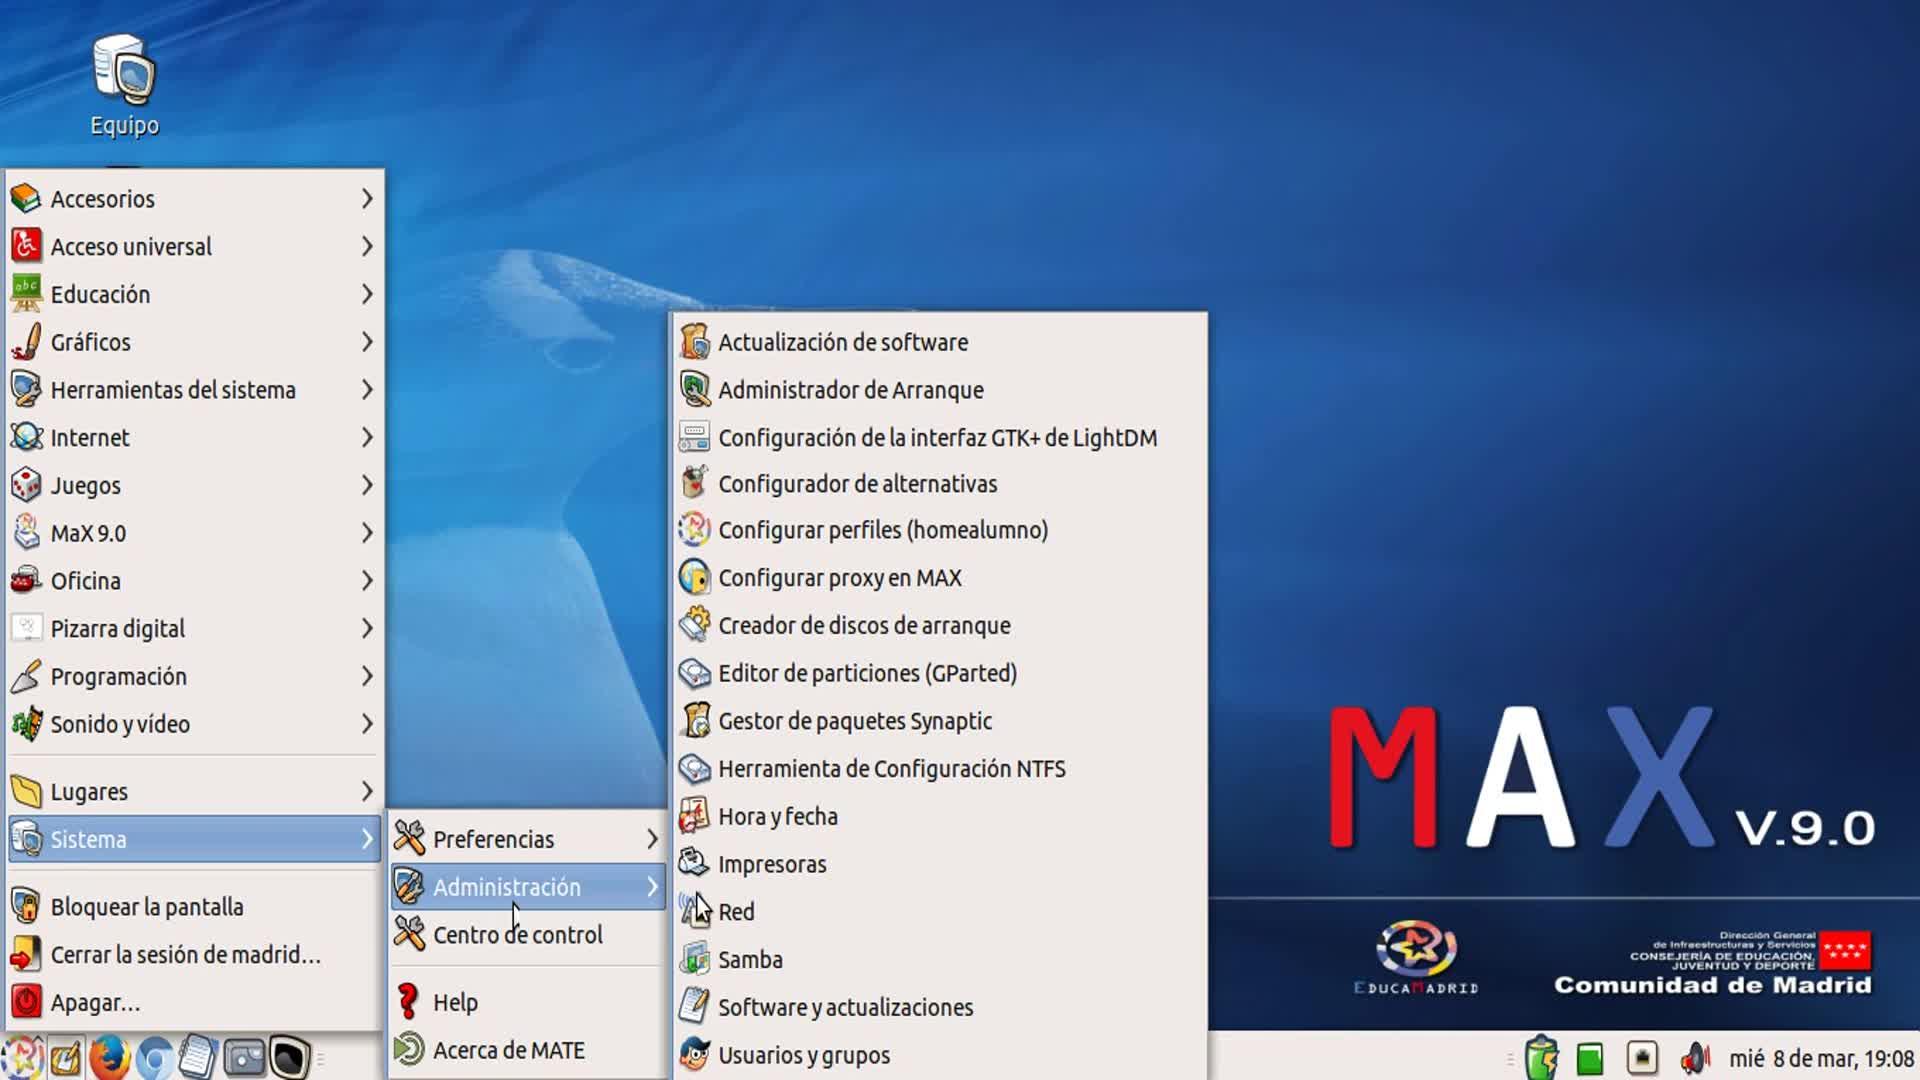
Task: Expand the Internet submenu arrow
Action: point(367,437)
